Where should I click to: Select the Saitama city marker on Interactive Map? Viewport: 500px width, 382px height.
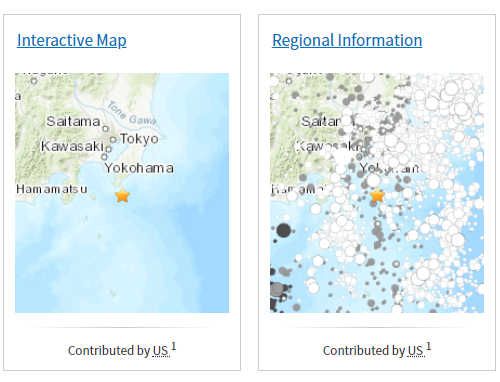point(106,128)
